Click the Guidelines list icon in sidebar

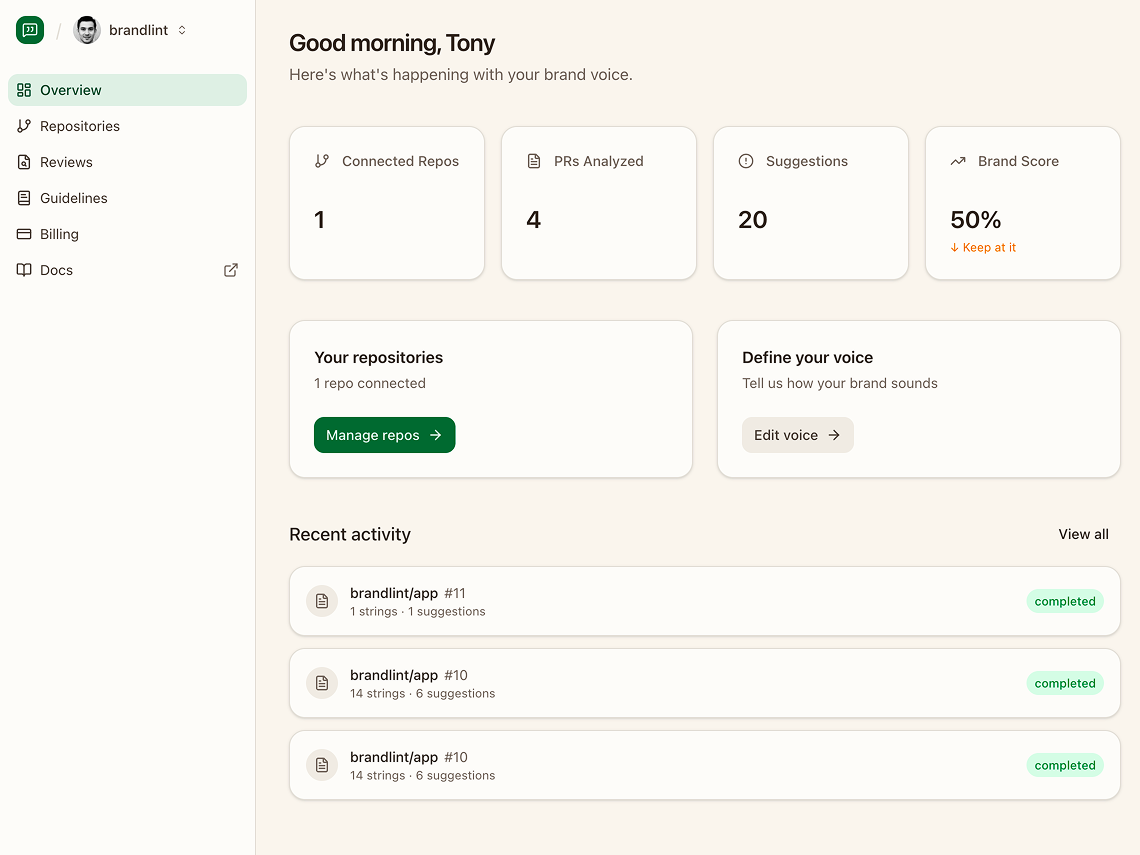click(22, 197)
